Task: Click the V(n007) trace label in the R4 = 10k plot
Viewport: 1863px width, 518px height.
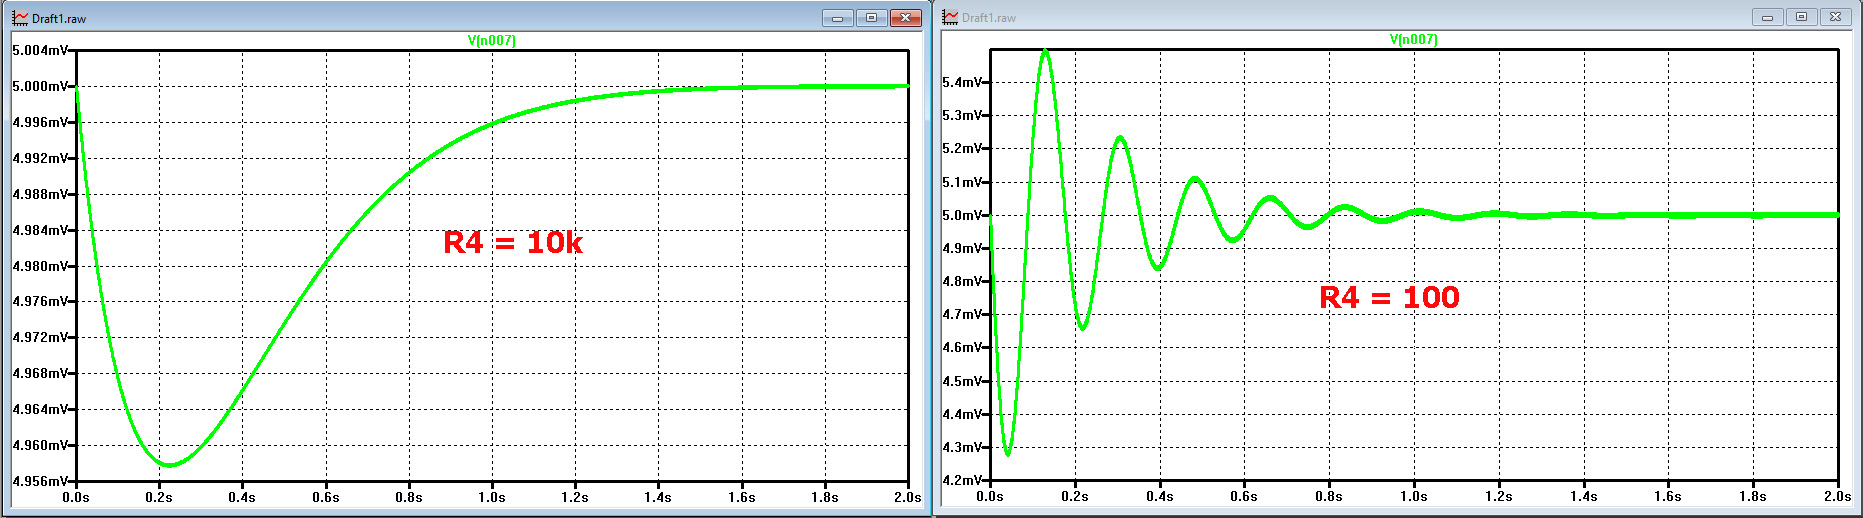Action: [492, 41]
